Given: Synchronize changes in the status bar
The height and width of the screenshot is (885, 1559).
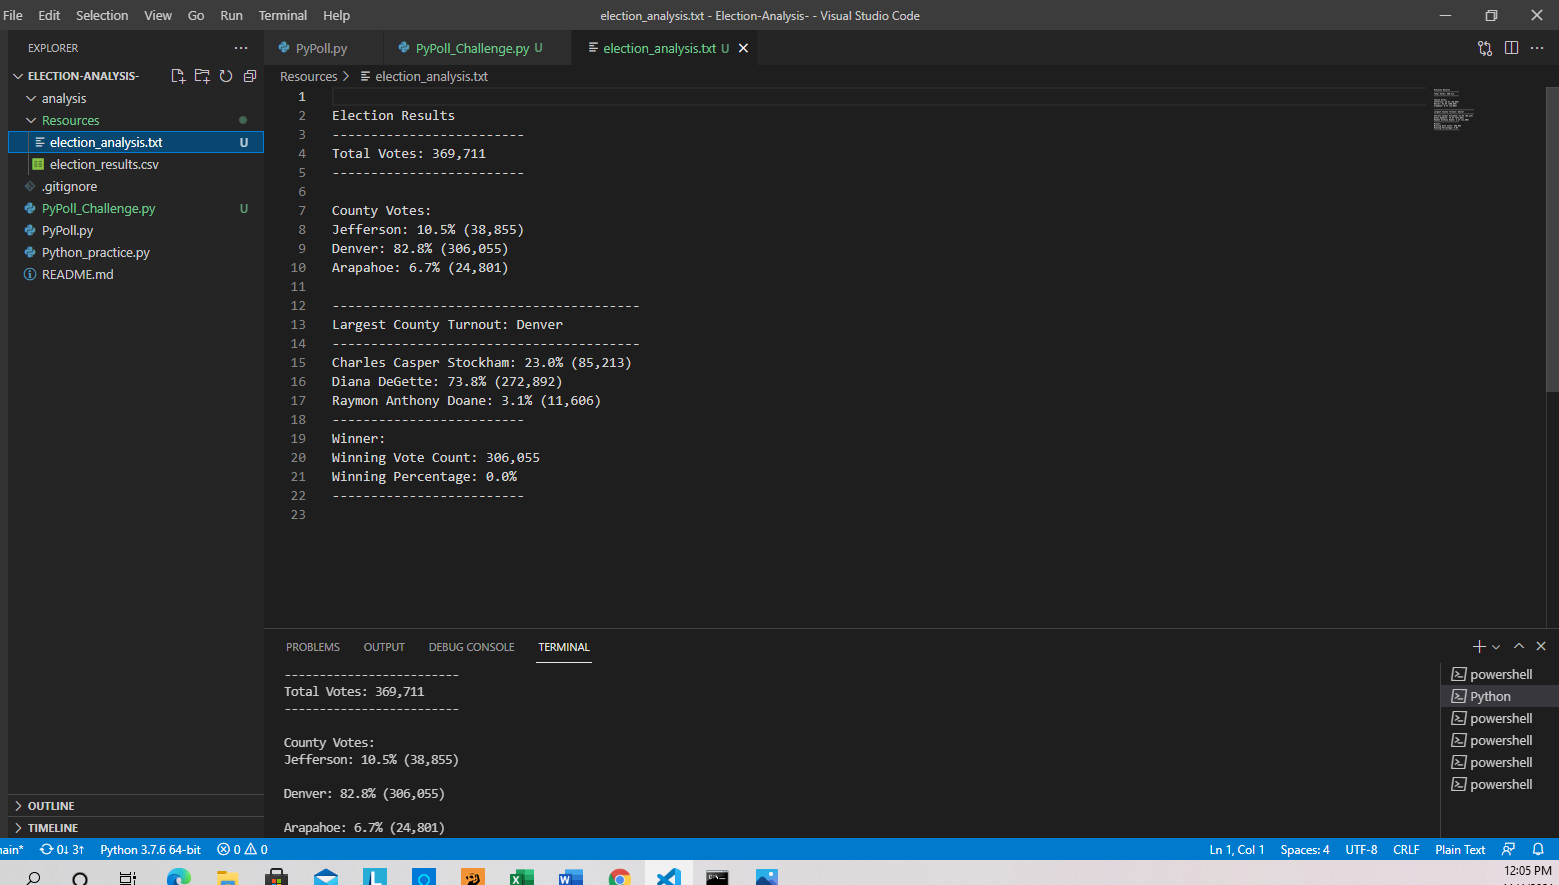Looking at the screenshot, I should pyautogui.click(x=62, y=850).
